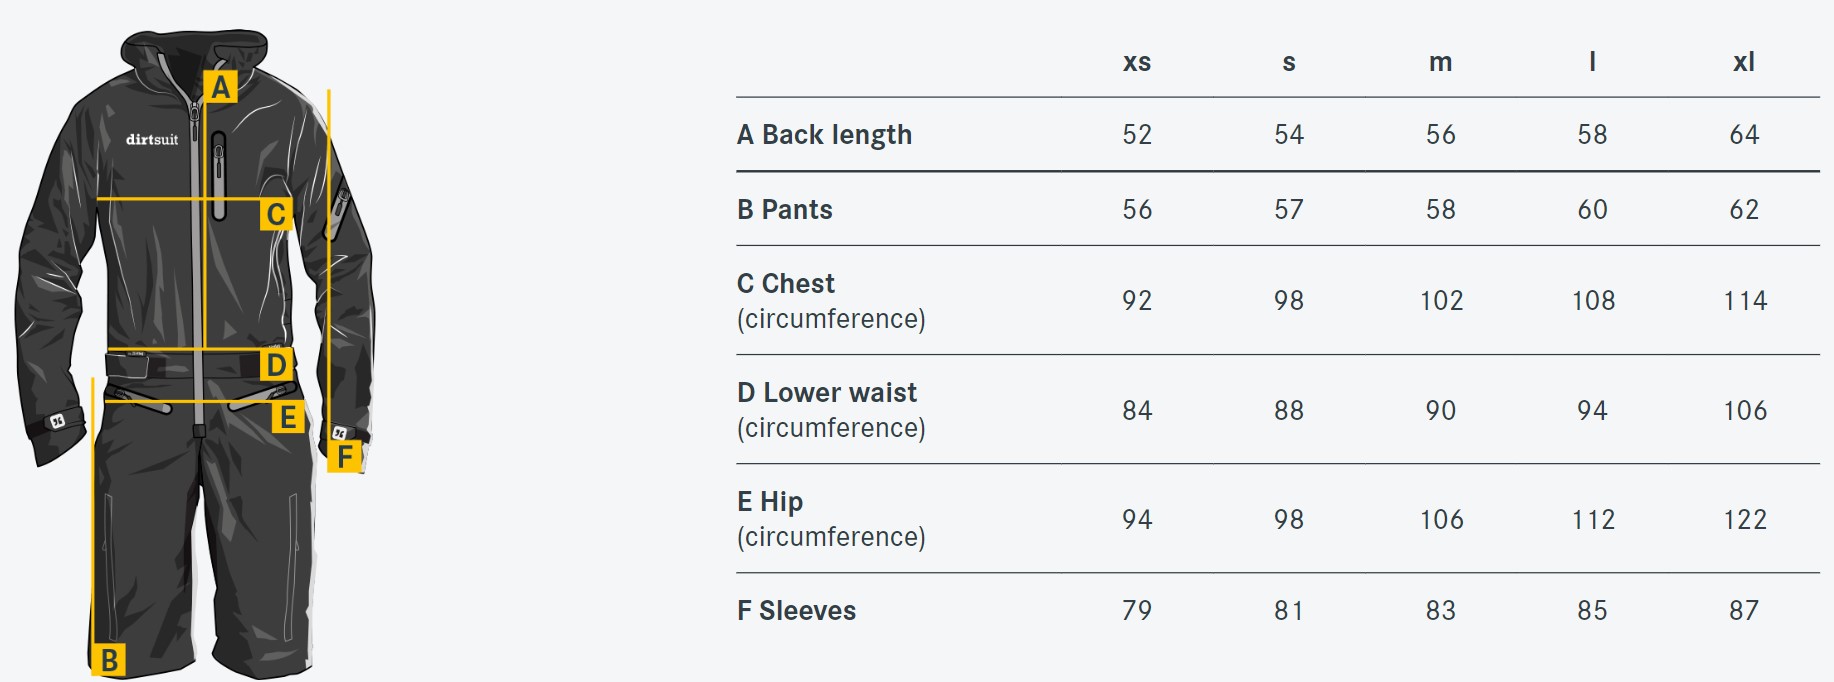
Task: Click the yellow A marker on collar
Action: [221, 87]
